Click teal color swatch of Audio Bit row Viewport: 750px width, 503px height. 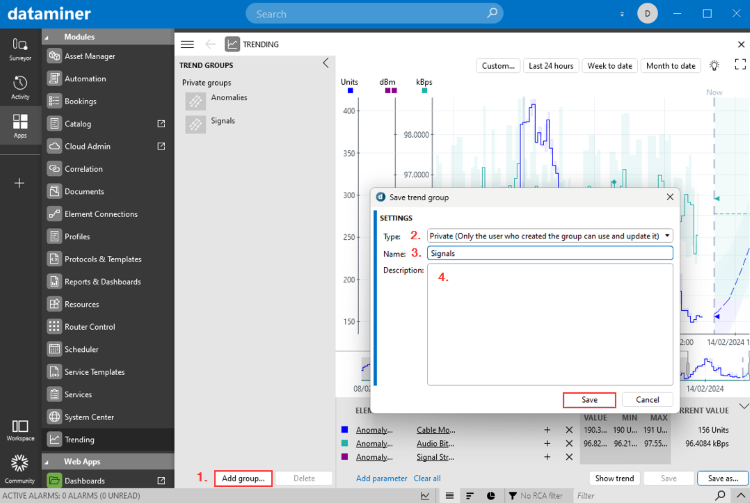click(344, 443)
